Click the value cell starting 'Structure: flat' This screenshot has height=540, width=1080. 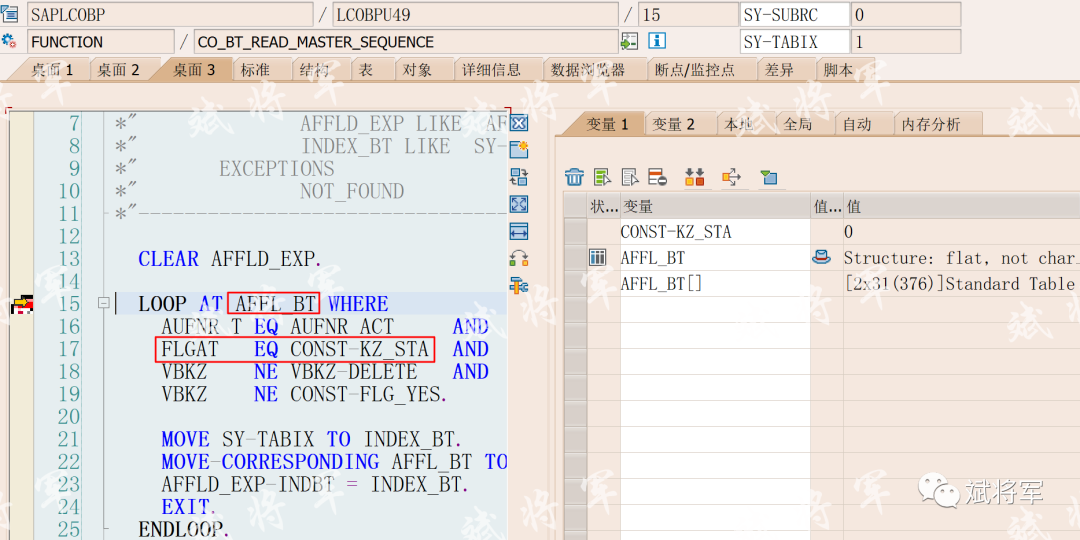[962, 258]
